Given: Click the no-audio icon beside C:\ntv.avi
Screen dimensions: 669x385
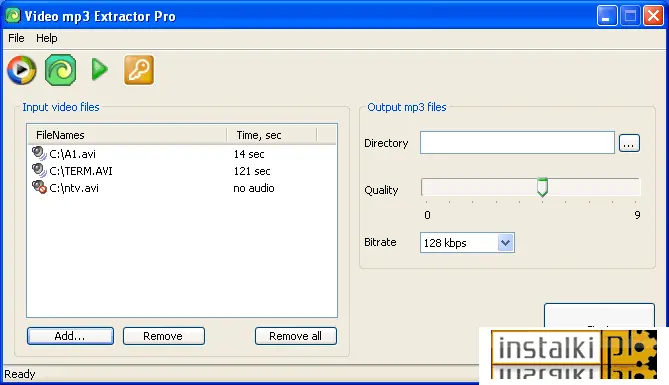Looking at the screenshot, I should tap(39, 187).
